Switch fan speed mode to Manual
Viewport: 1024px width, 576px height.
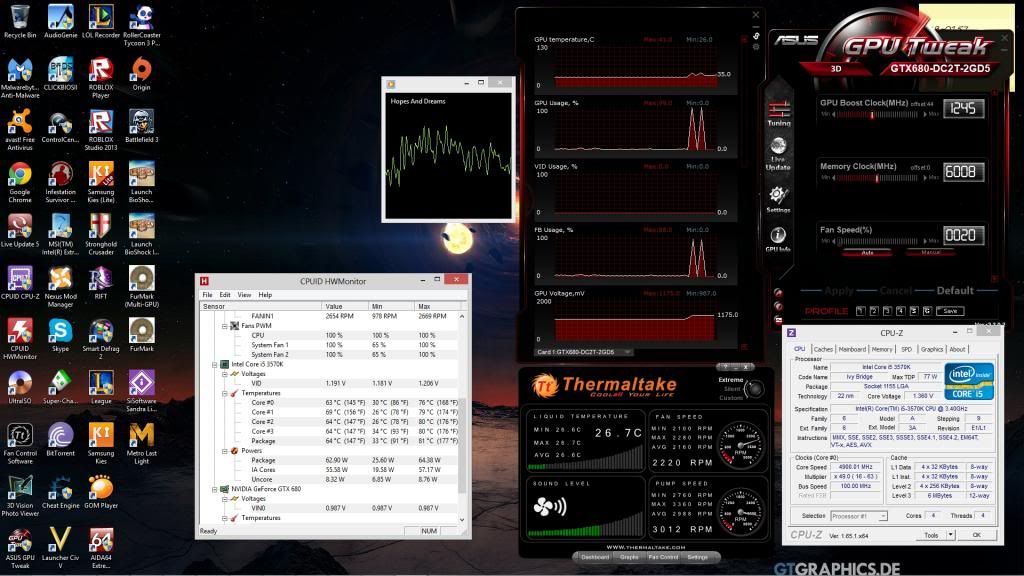(930, 252)
